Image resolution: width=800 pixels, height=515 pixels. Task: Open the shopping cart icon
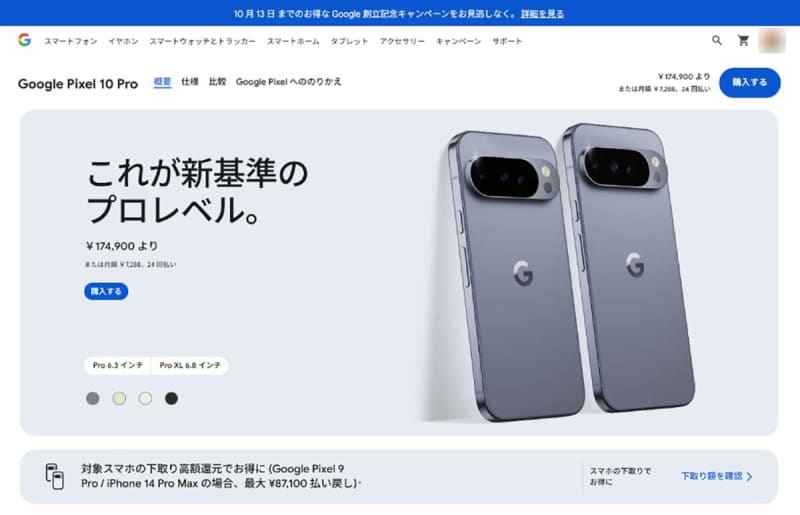pyautogui.click(x=743, y=40)
